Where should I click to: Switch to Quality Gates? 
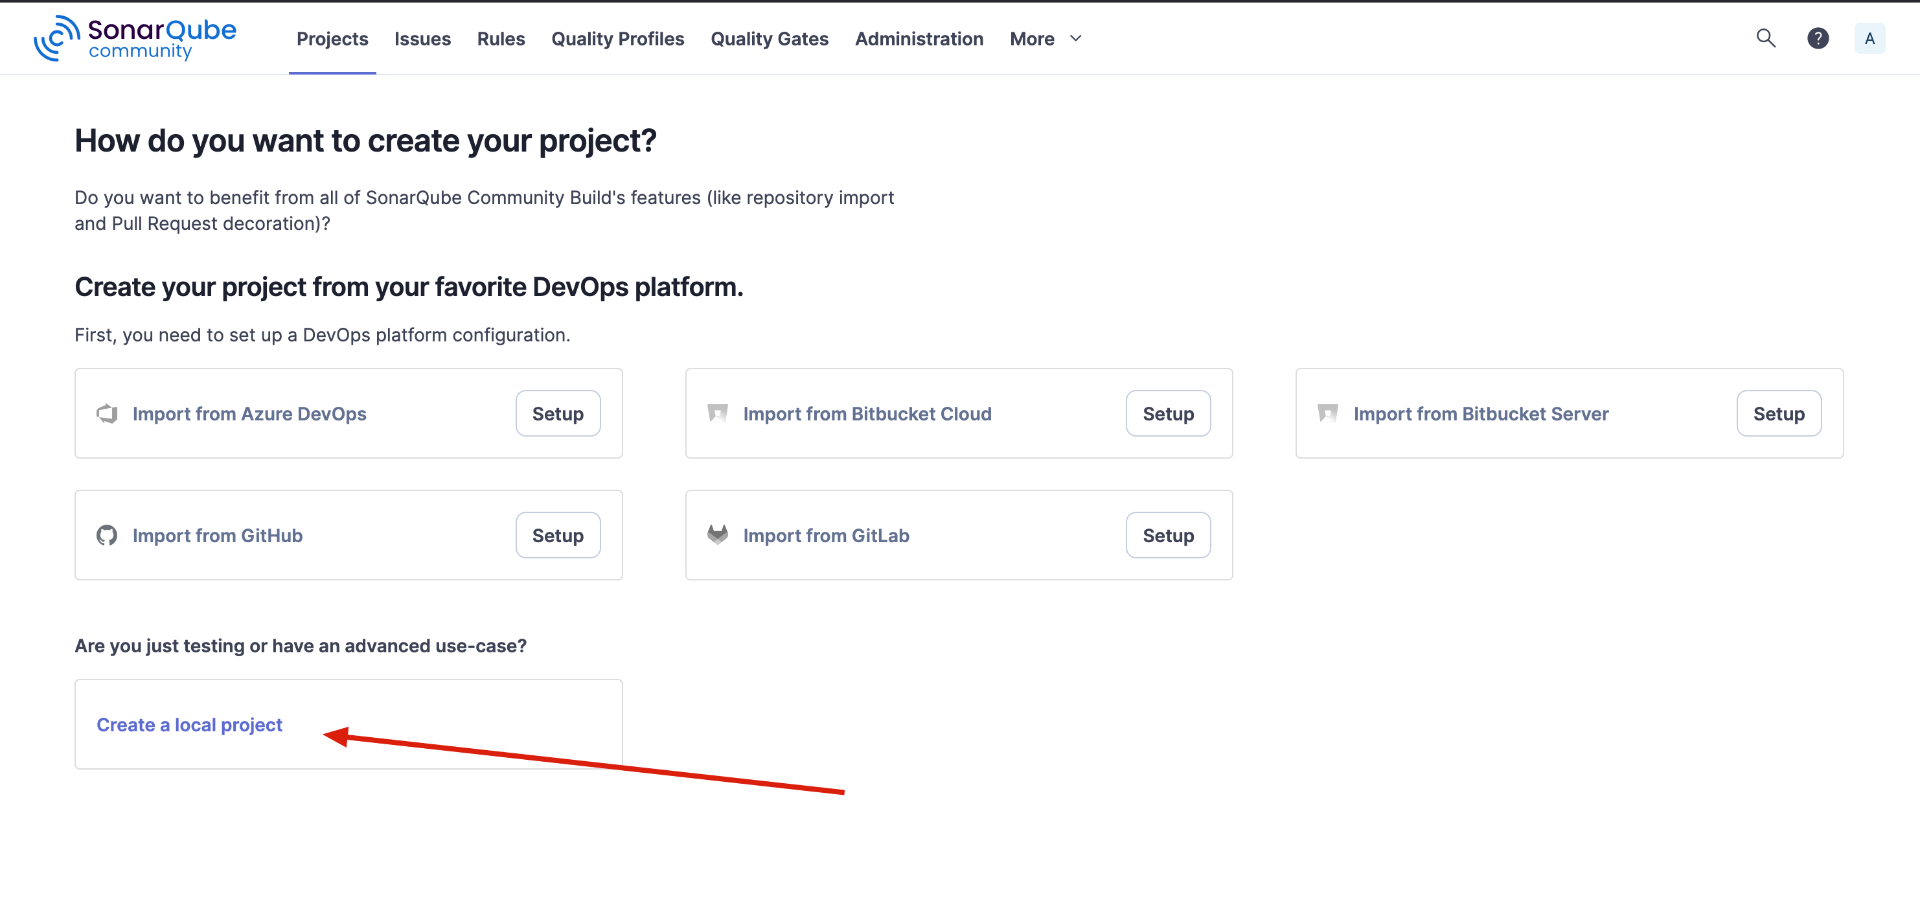click(x=769, y=39)
